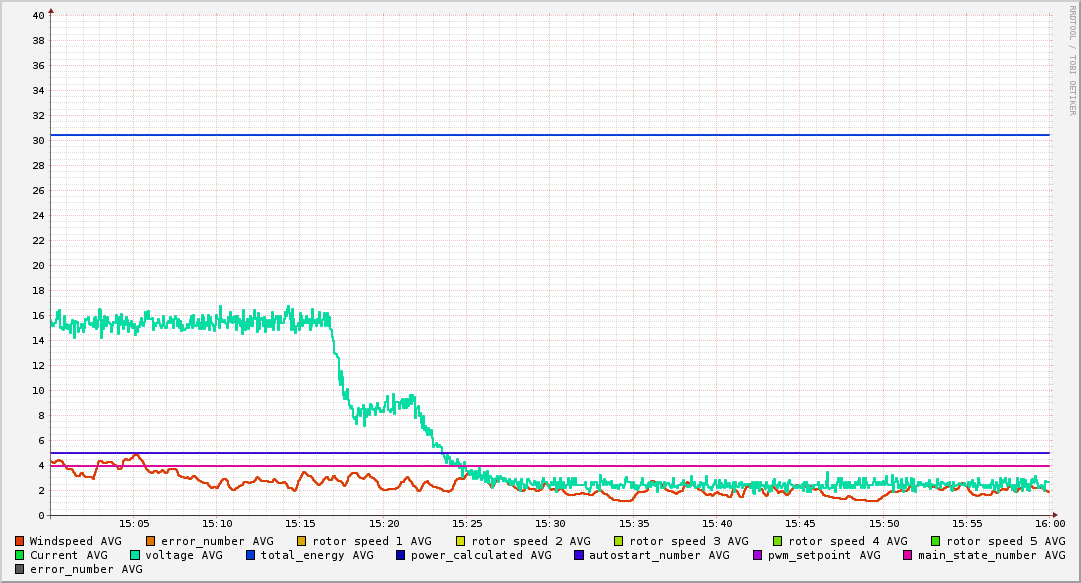The width and height of the screenshot is (1081, 583).
Task: Click the blue total_energy AVG legend swatch
Action: click(x=251, y=555)
